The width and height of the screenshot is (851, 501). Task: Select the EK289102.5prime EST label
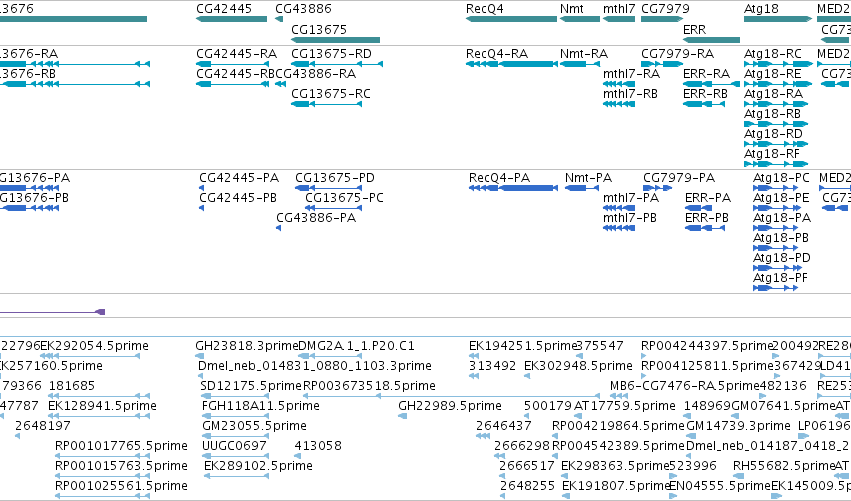[x=258, y=466]
